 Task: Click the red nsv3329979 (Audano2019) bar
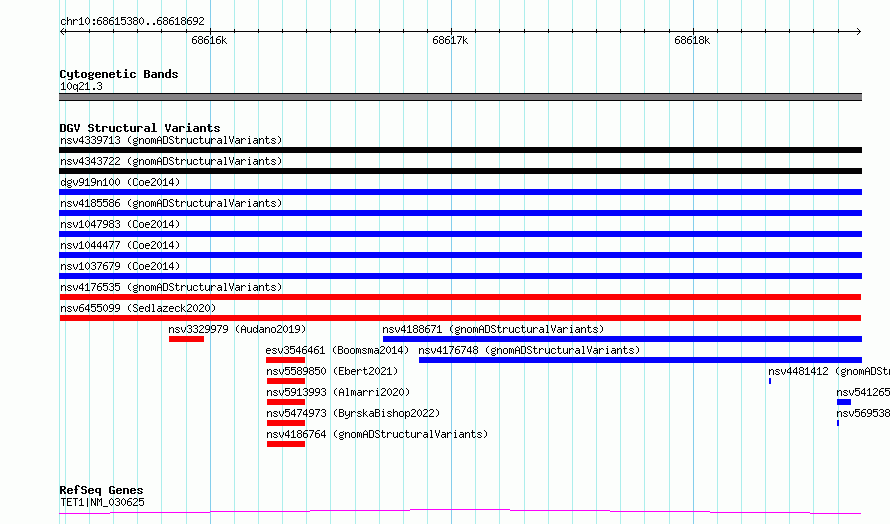pyautogui.click(x=186, y=339)
